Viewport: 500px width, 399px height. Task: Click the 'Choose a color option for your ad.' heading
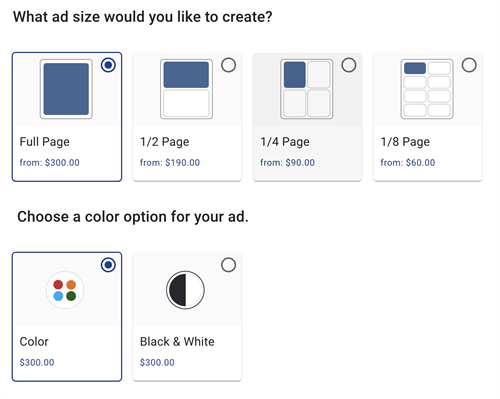pos(133,217)
